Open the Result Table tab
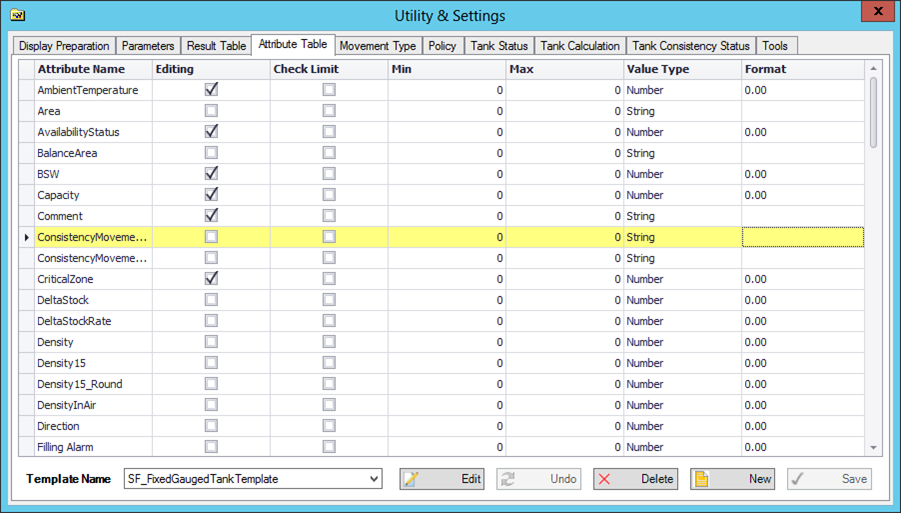 click(216, 46)
